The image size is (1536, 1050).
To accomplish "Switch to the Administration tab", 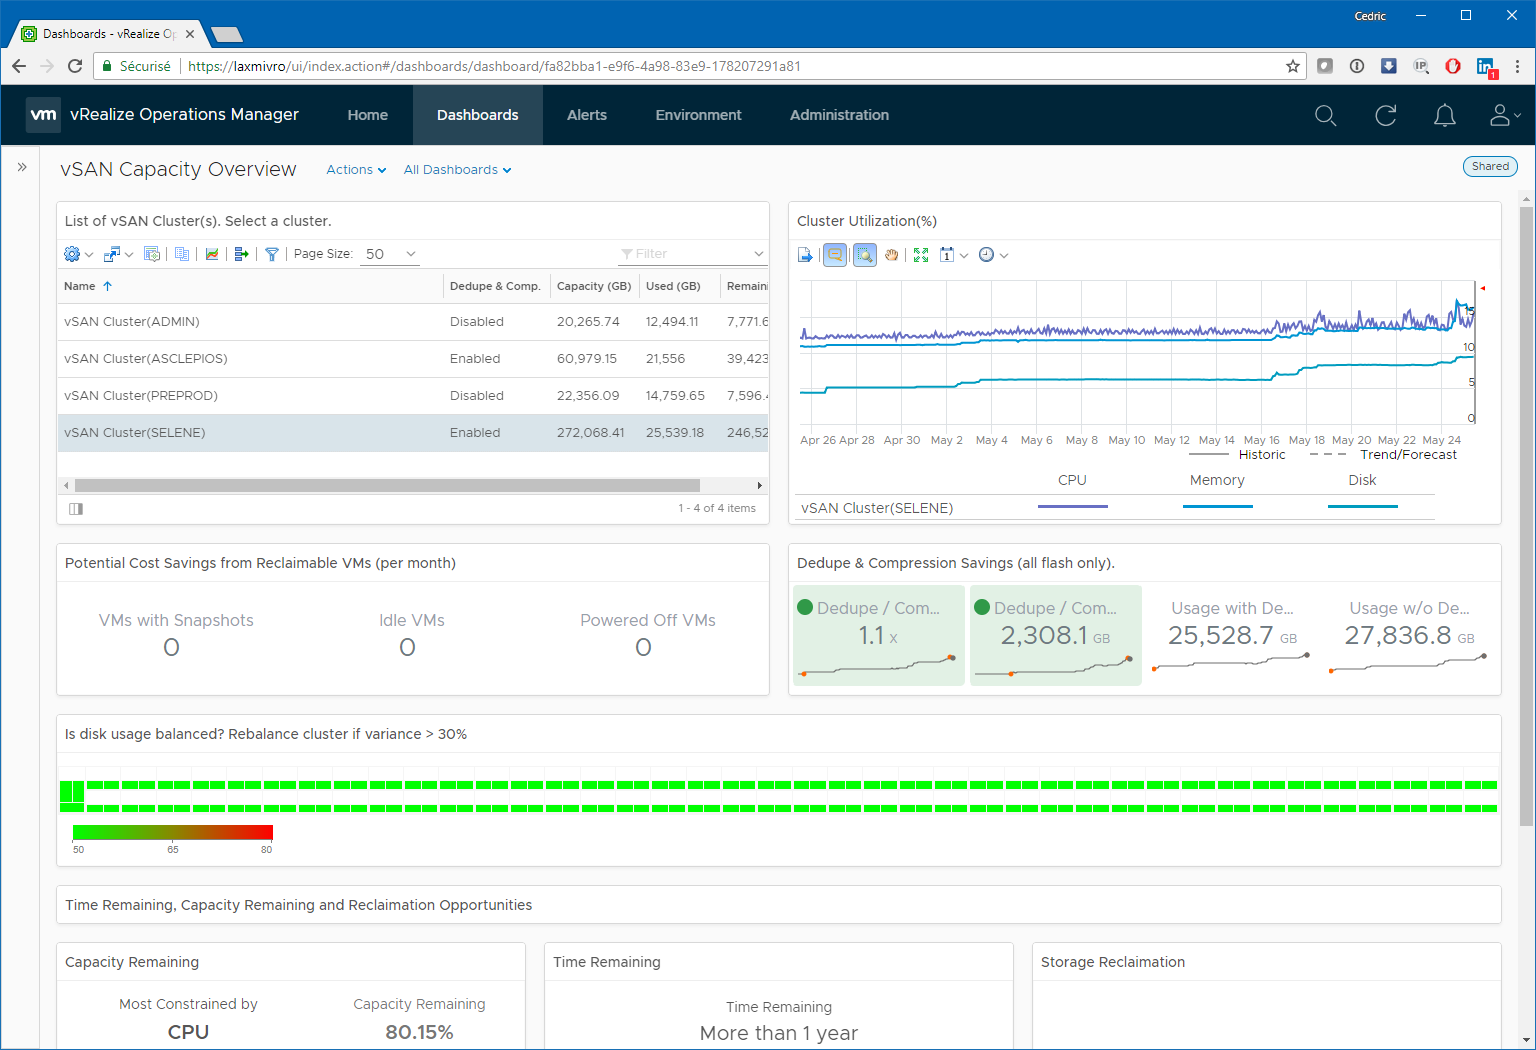I will pos(839,115).
